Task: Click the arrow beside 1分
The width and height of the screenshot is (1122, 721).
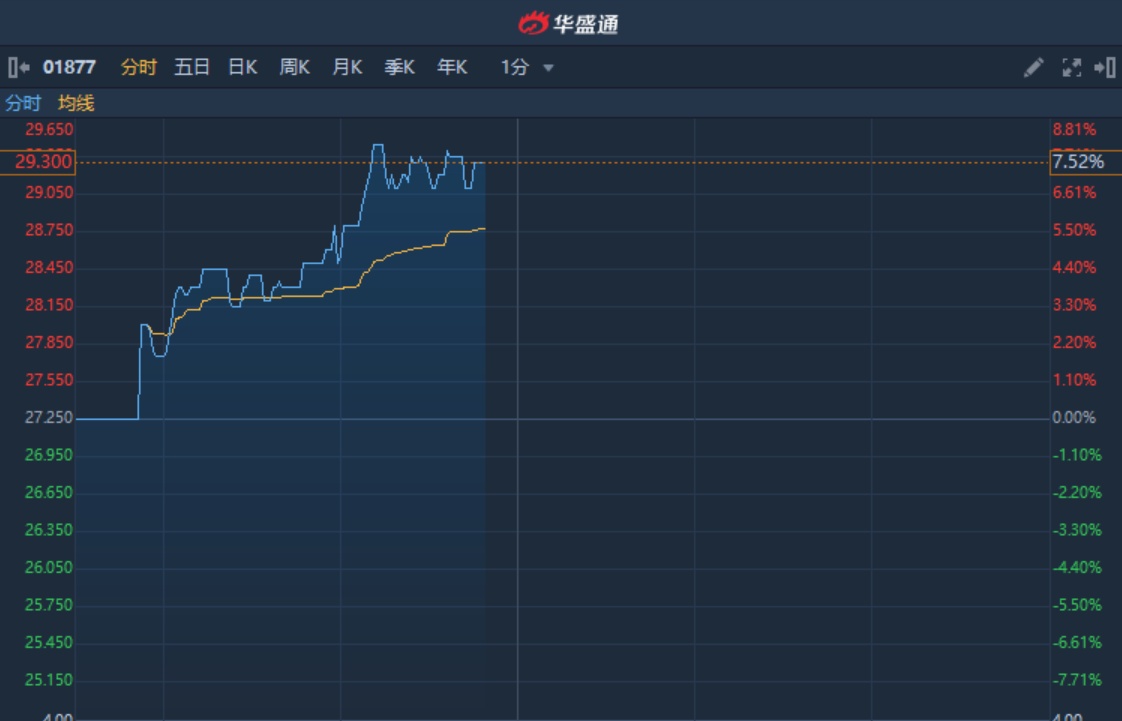Action: (x=548, y=68)
